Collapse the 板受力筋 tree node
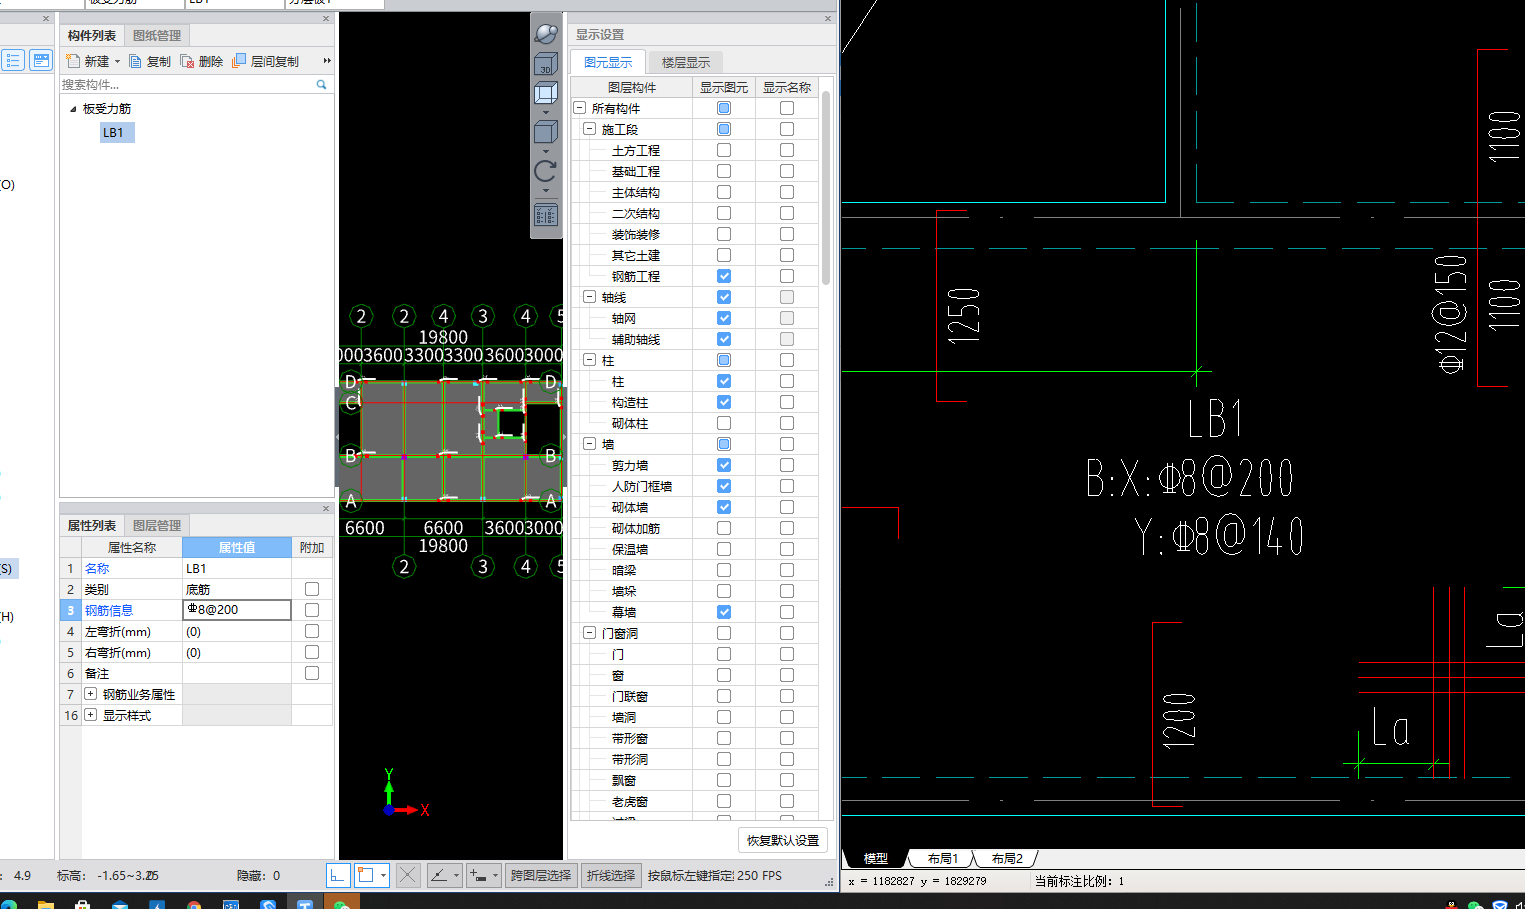1525x909 pixels. (x=73, y=109)
